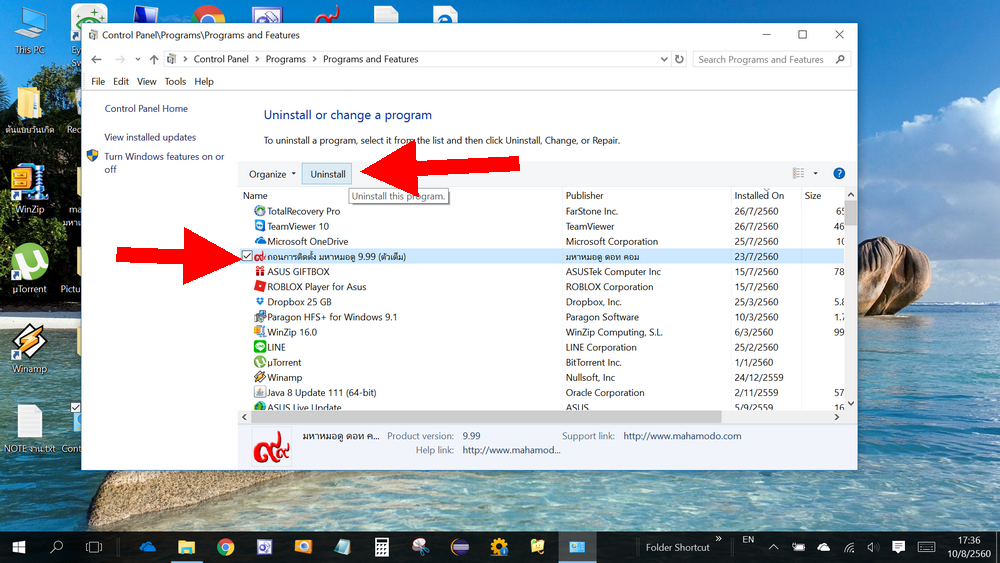Click the Mahamodo logo thumbnail in details pane
The height and width of the screenshot is (563, 1000).
coord(272,446)
